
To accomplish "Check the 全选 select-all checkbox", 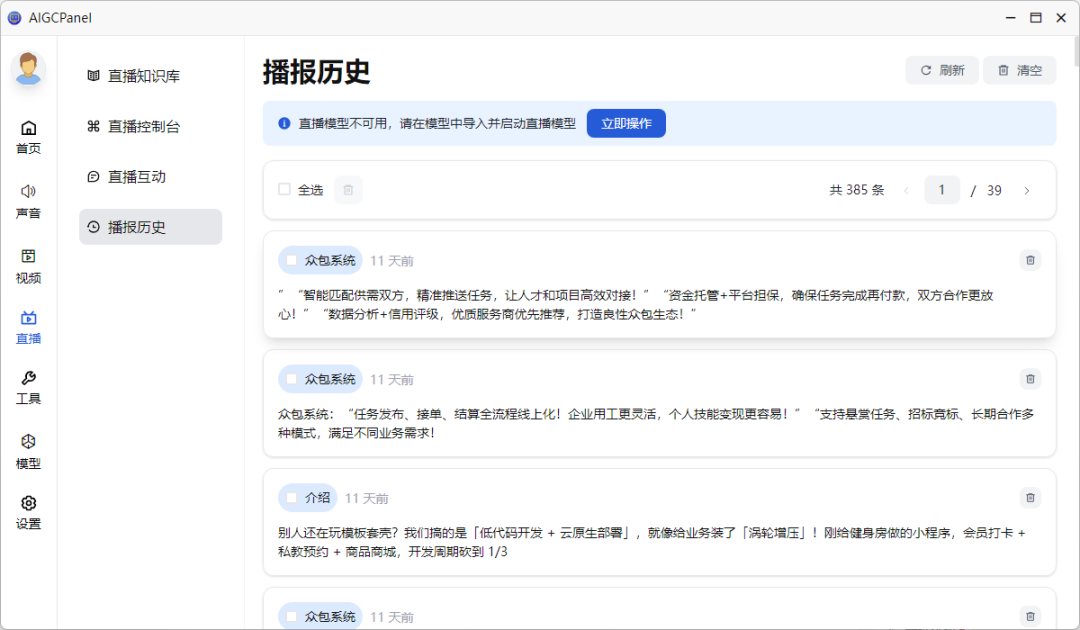I will pyautogui.click(x=284, y=189).
